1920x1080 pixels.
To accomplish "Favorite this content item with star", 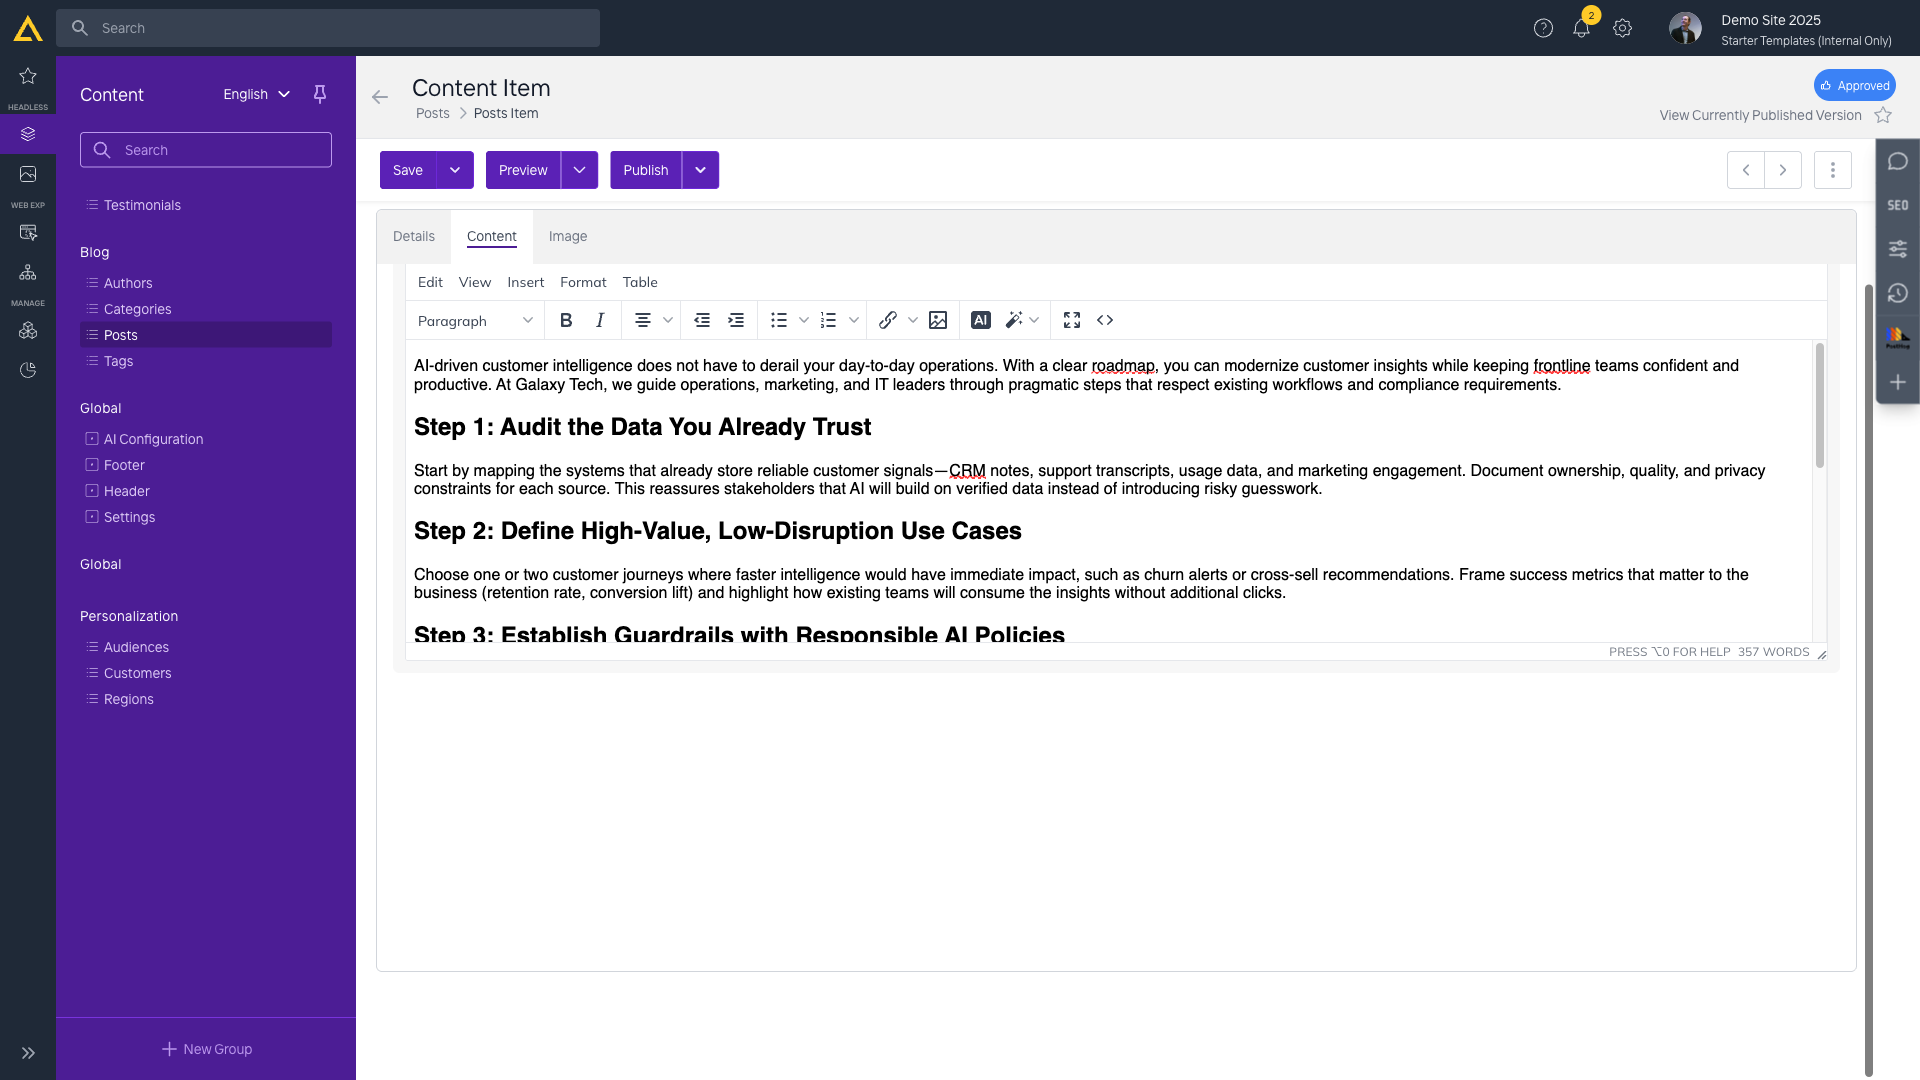I will [1883, 115].
